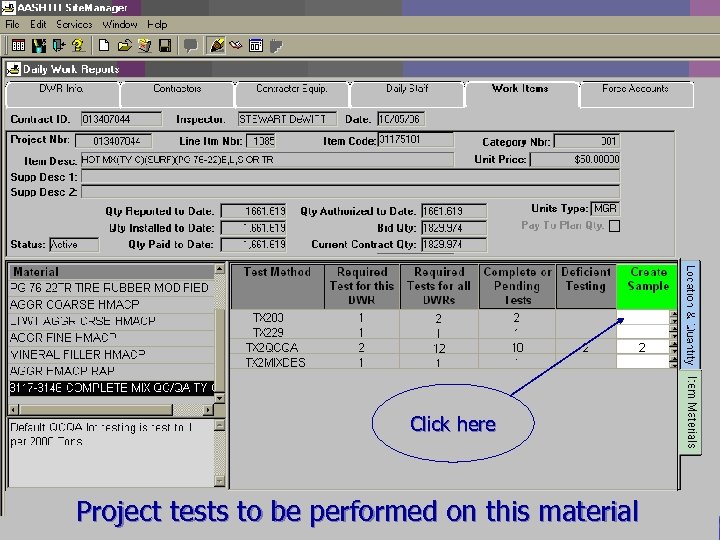Select material MINERAL FILLER HMACP
The image size is (720, 540).
pyautogui.click(x=111, y=354)
